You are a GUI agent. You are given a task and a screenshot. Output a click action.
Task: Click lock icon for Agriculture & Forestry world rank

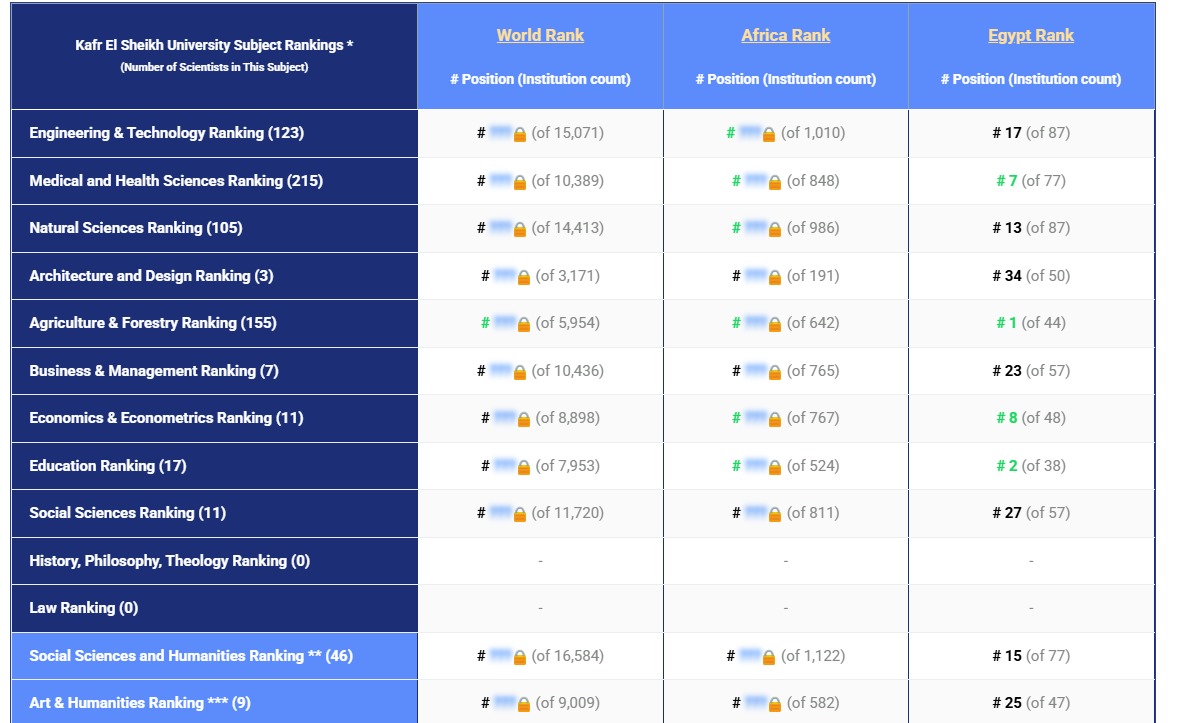point(523,324)
